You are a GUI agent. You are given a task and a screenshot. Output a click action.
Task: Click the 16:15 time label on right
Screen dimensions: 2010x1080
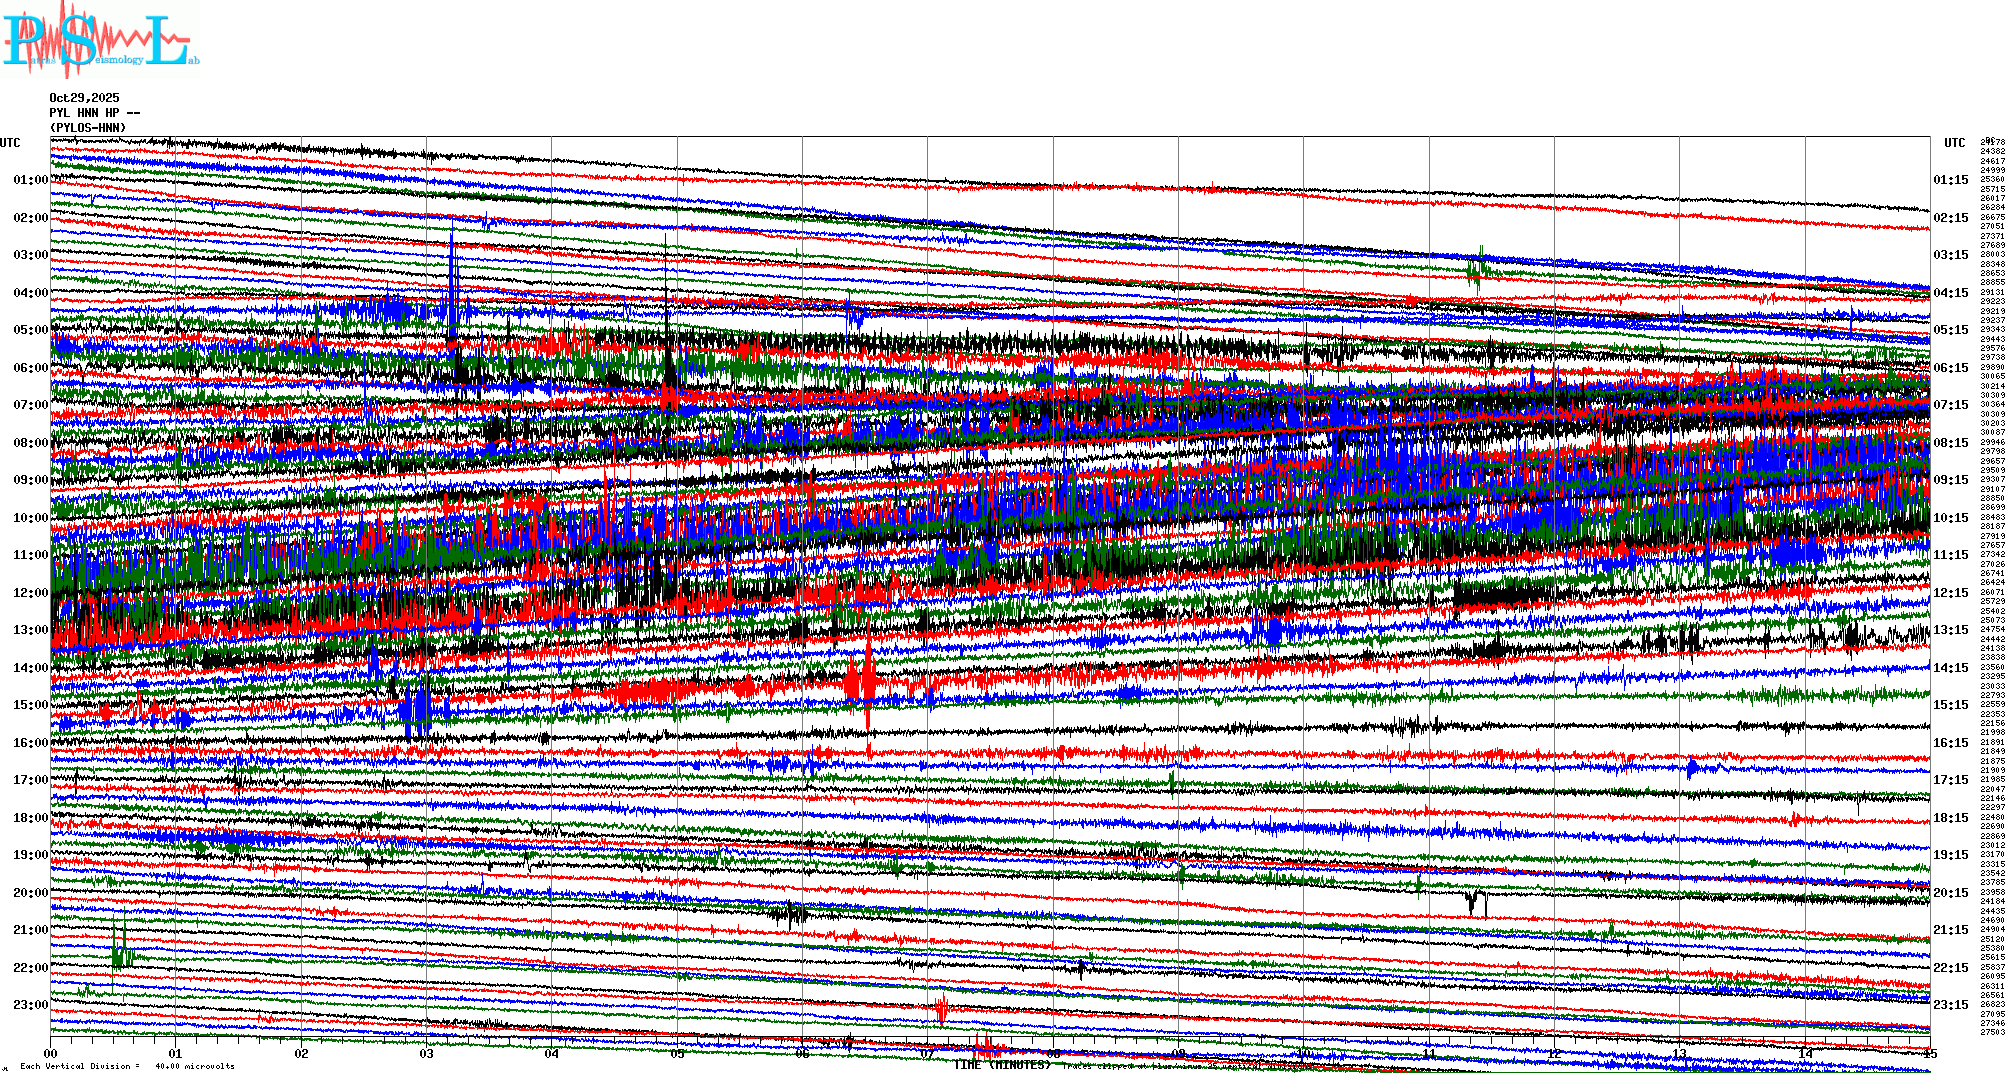pyautogui.click(x=1950, y=743)
